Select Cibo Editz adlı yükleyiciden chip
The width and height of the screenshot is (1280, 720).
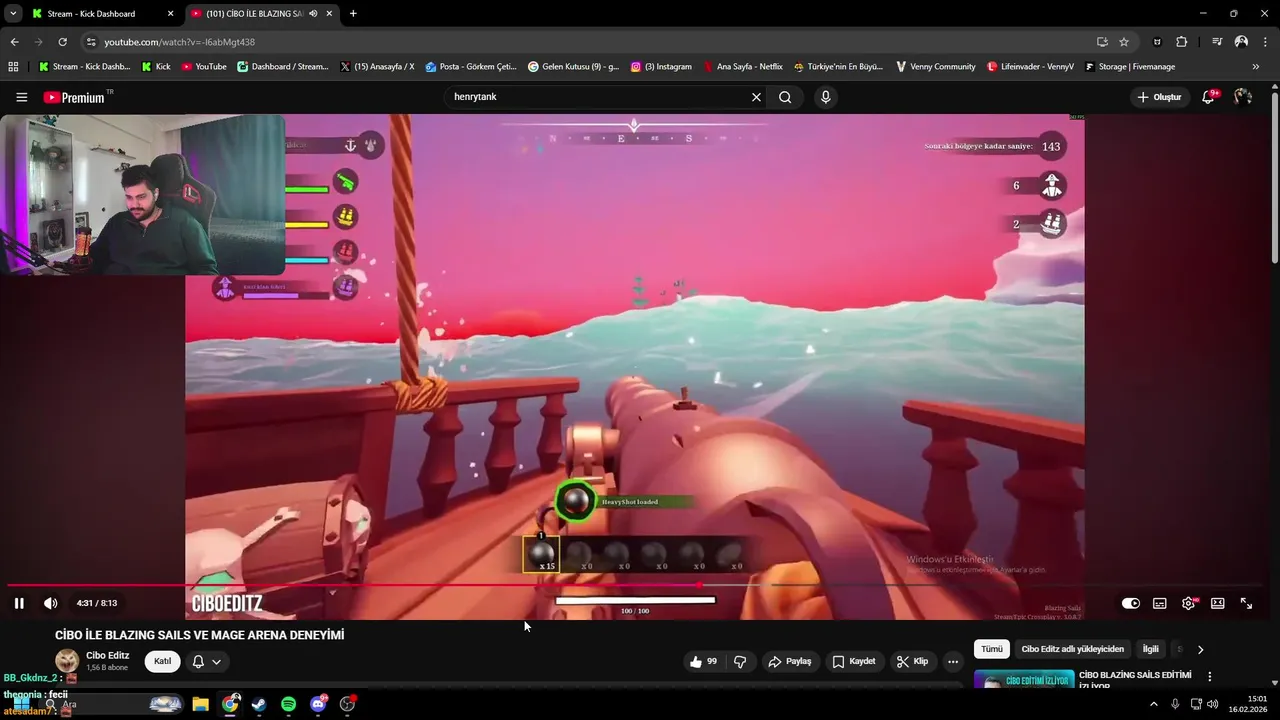(x=1072, y=649)
